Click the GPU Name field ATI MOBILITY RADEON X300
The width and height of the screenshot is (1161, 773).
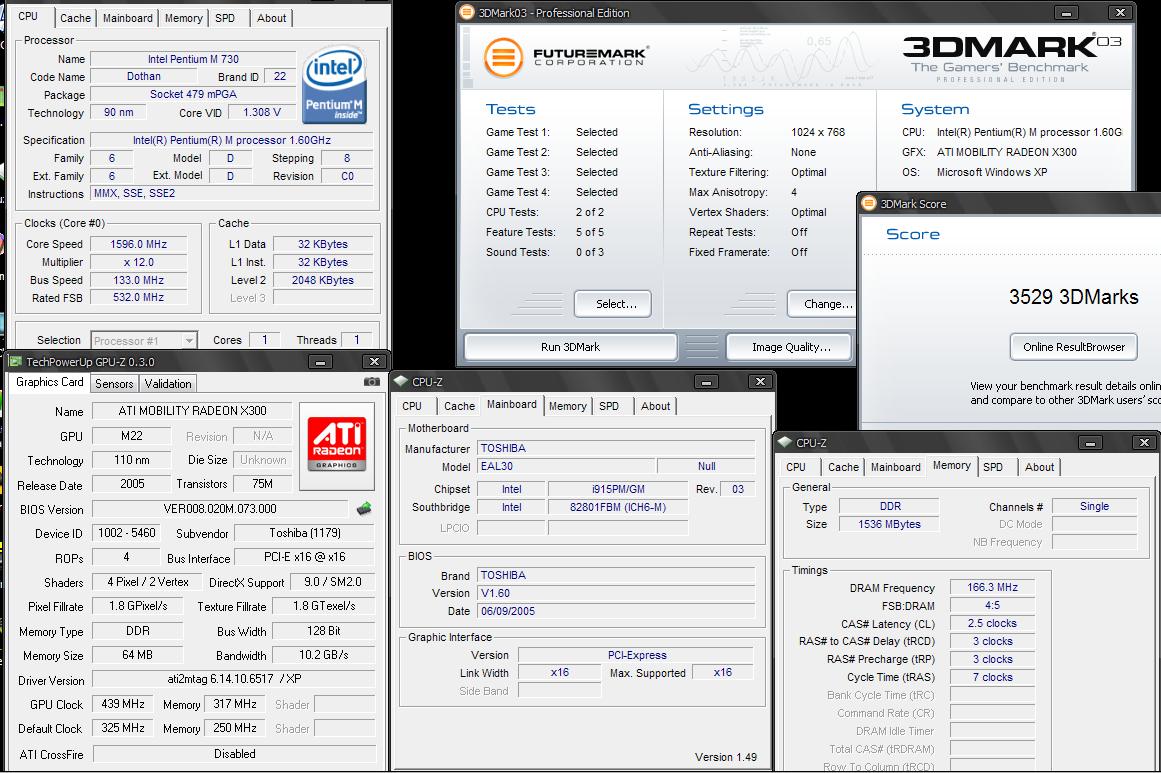[192, 411]
